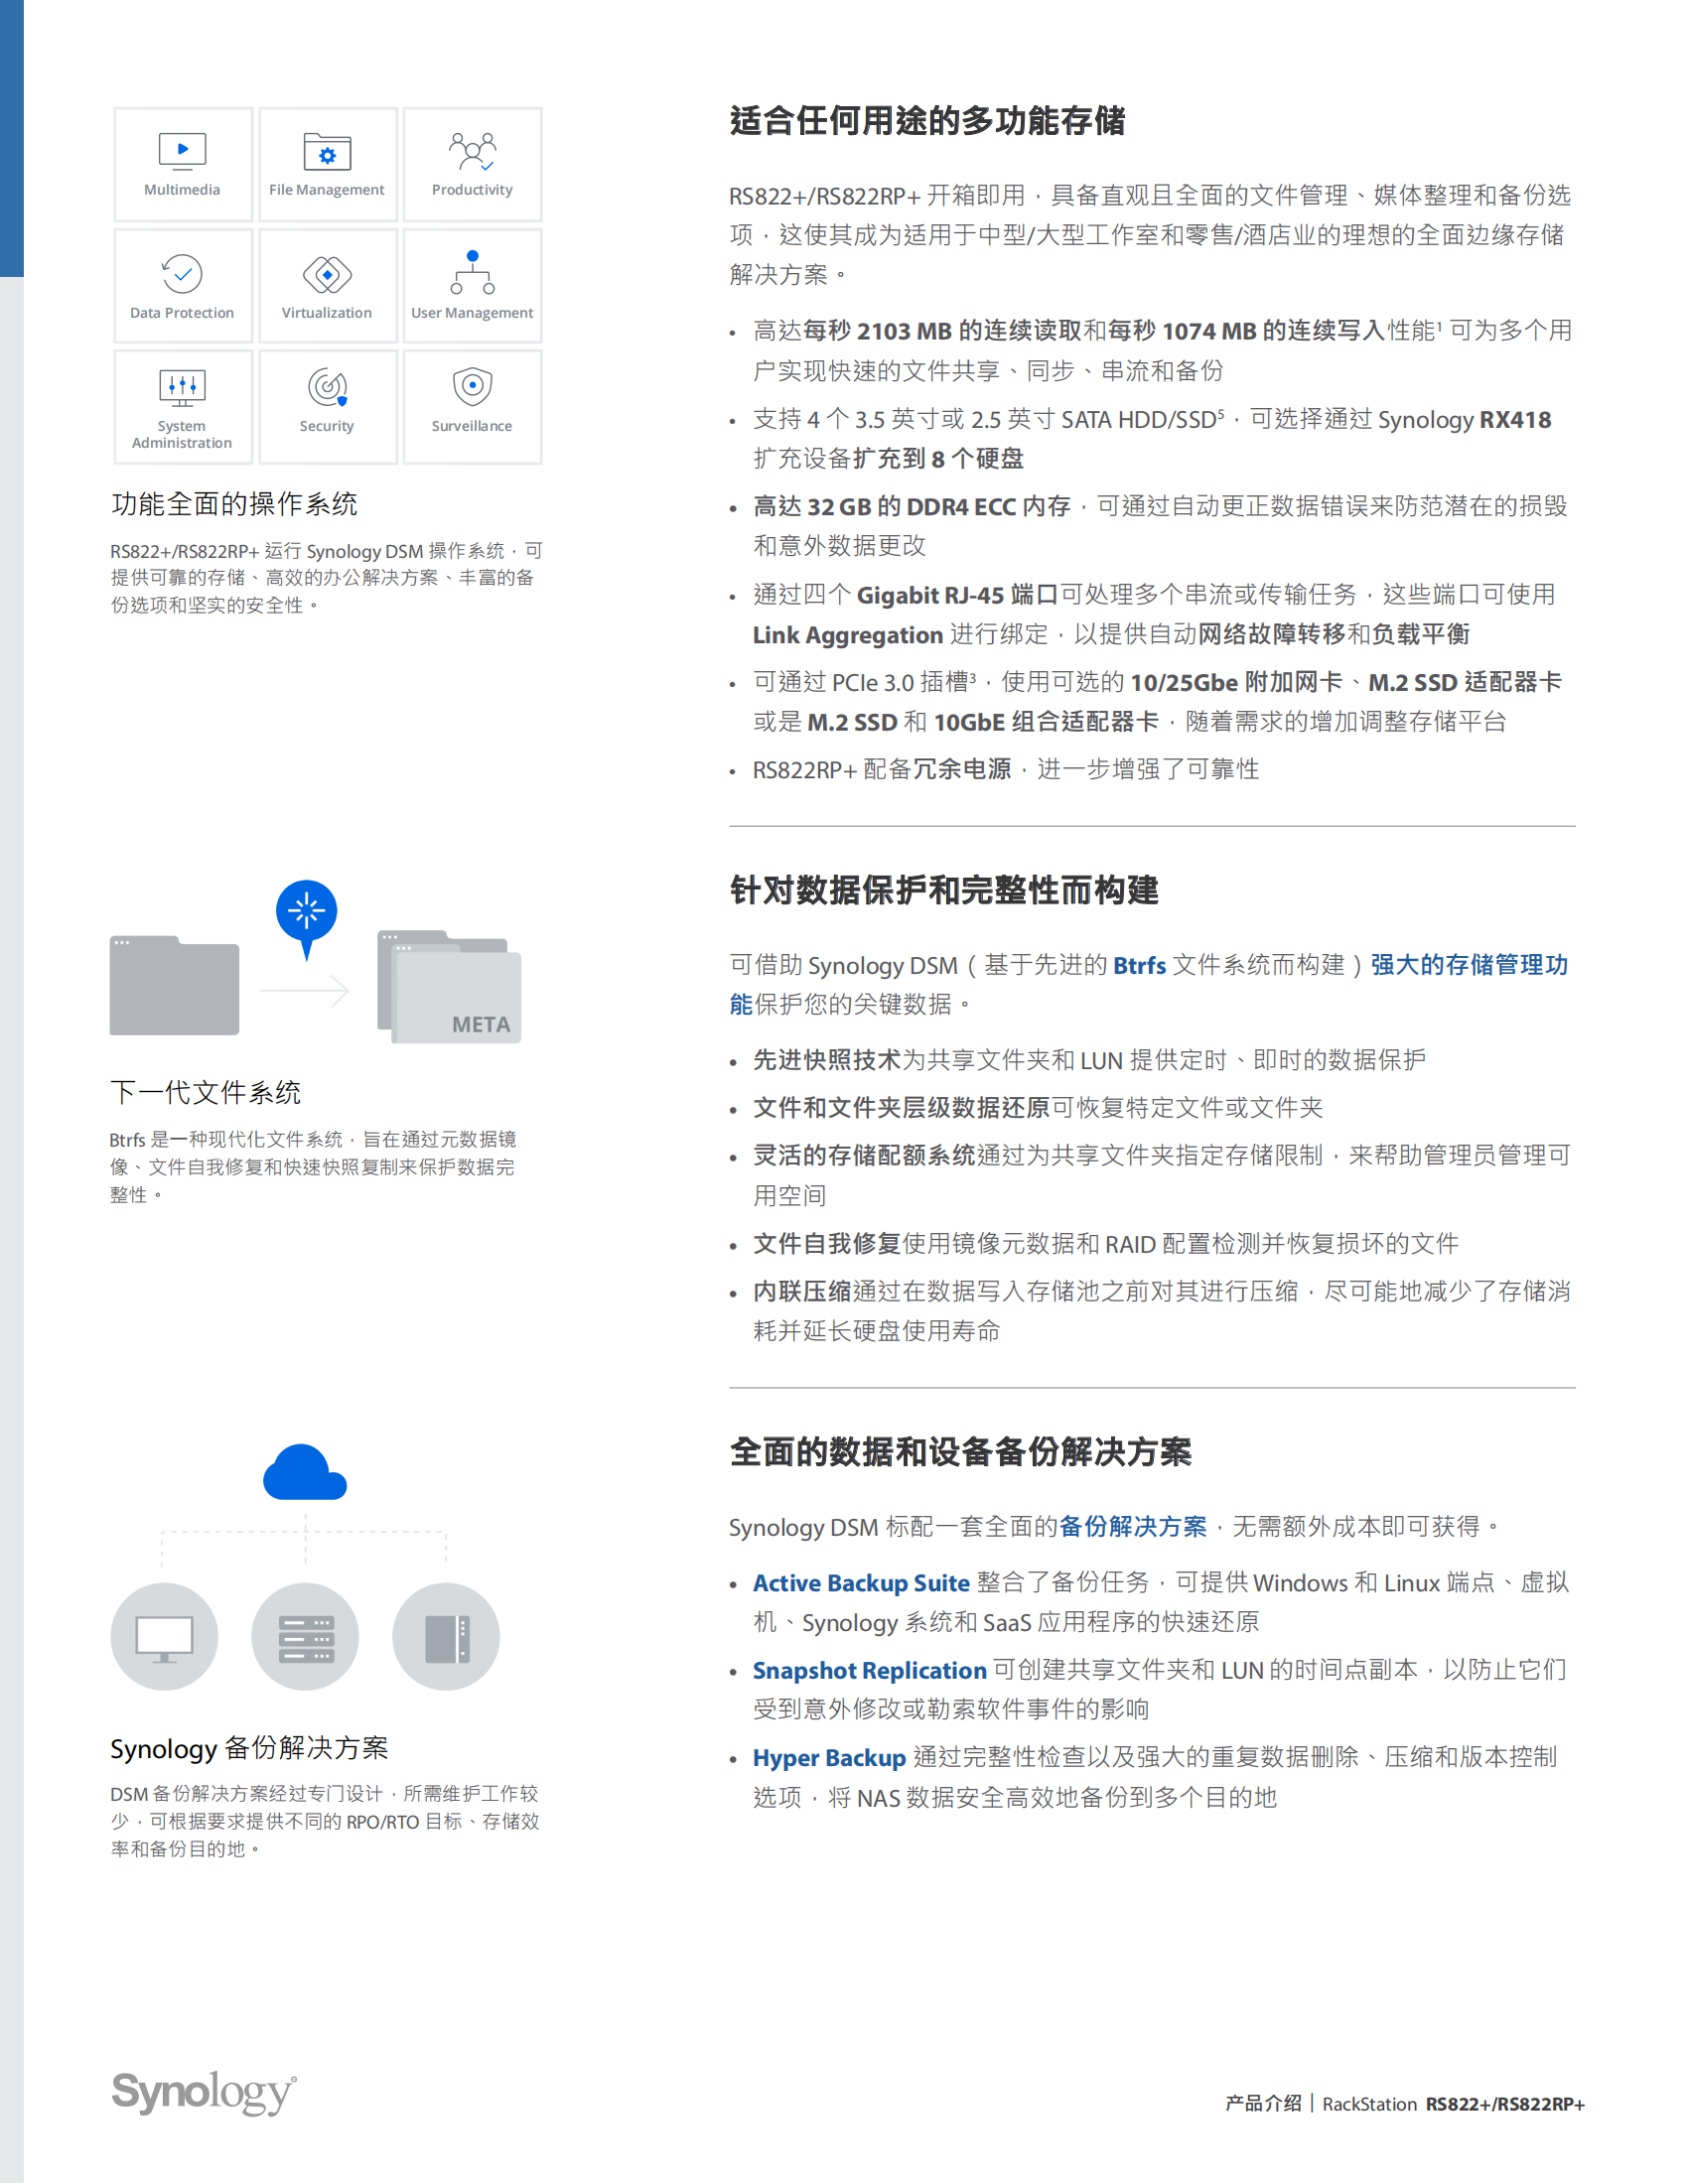
Task: Click the Surveillance shield icon
Action: pyautogui.click(x=472, y=385)
